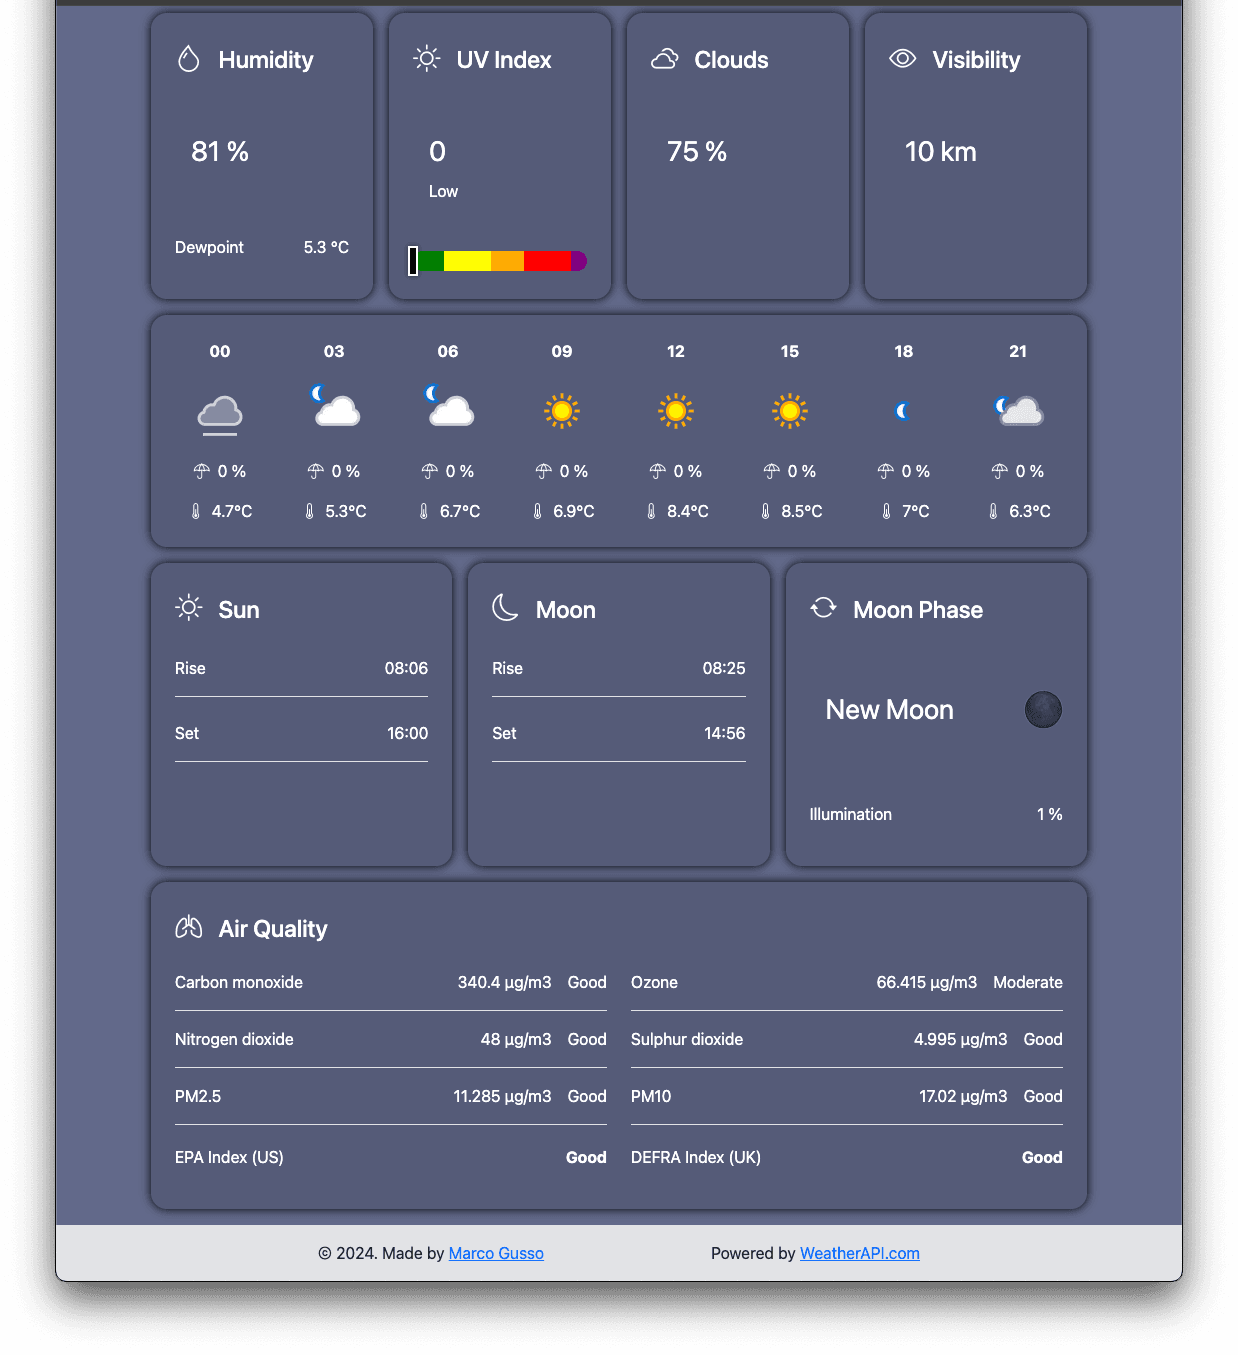Click the Humidity droplet icon
Viewport: 1238px width, 1355px height.
click(188, 59)
